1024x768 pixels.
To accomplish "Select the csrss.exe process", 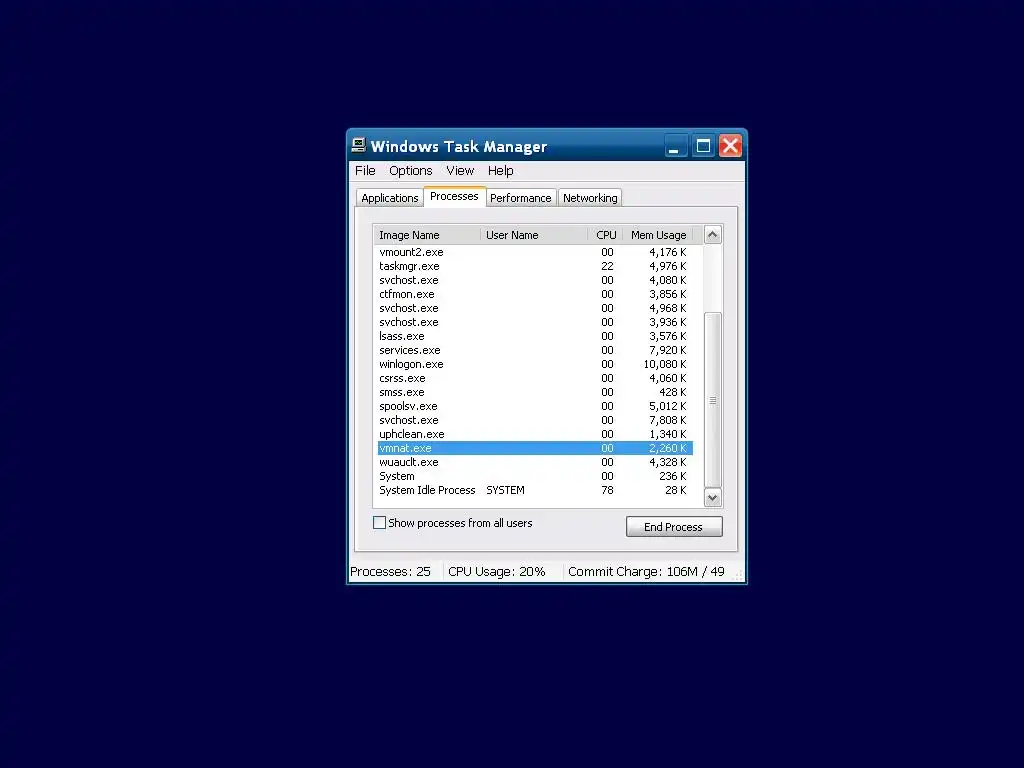I will click(535, 378).
